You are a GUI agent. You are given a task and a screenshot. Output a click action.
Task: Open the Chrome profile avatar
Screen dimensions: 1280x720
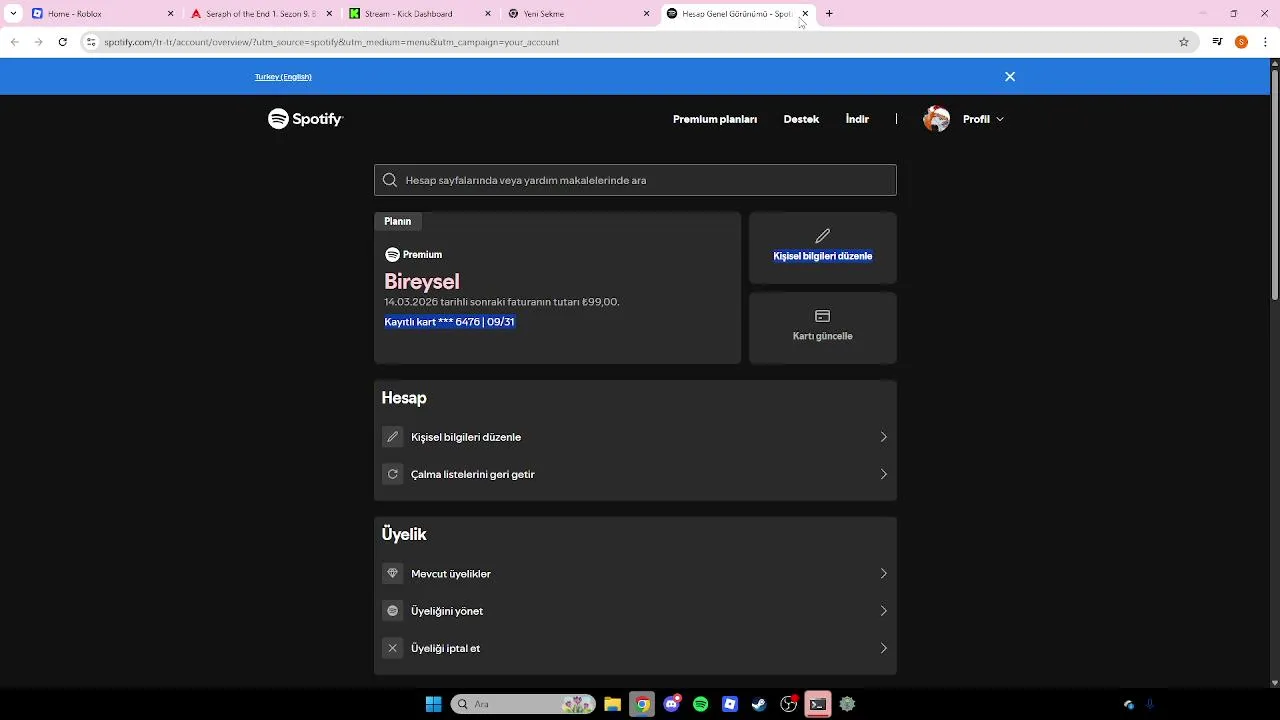(1241, 42)
